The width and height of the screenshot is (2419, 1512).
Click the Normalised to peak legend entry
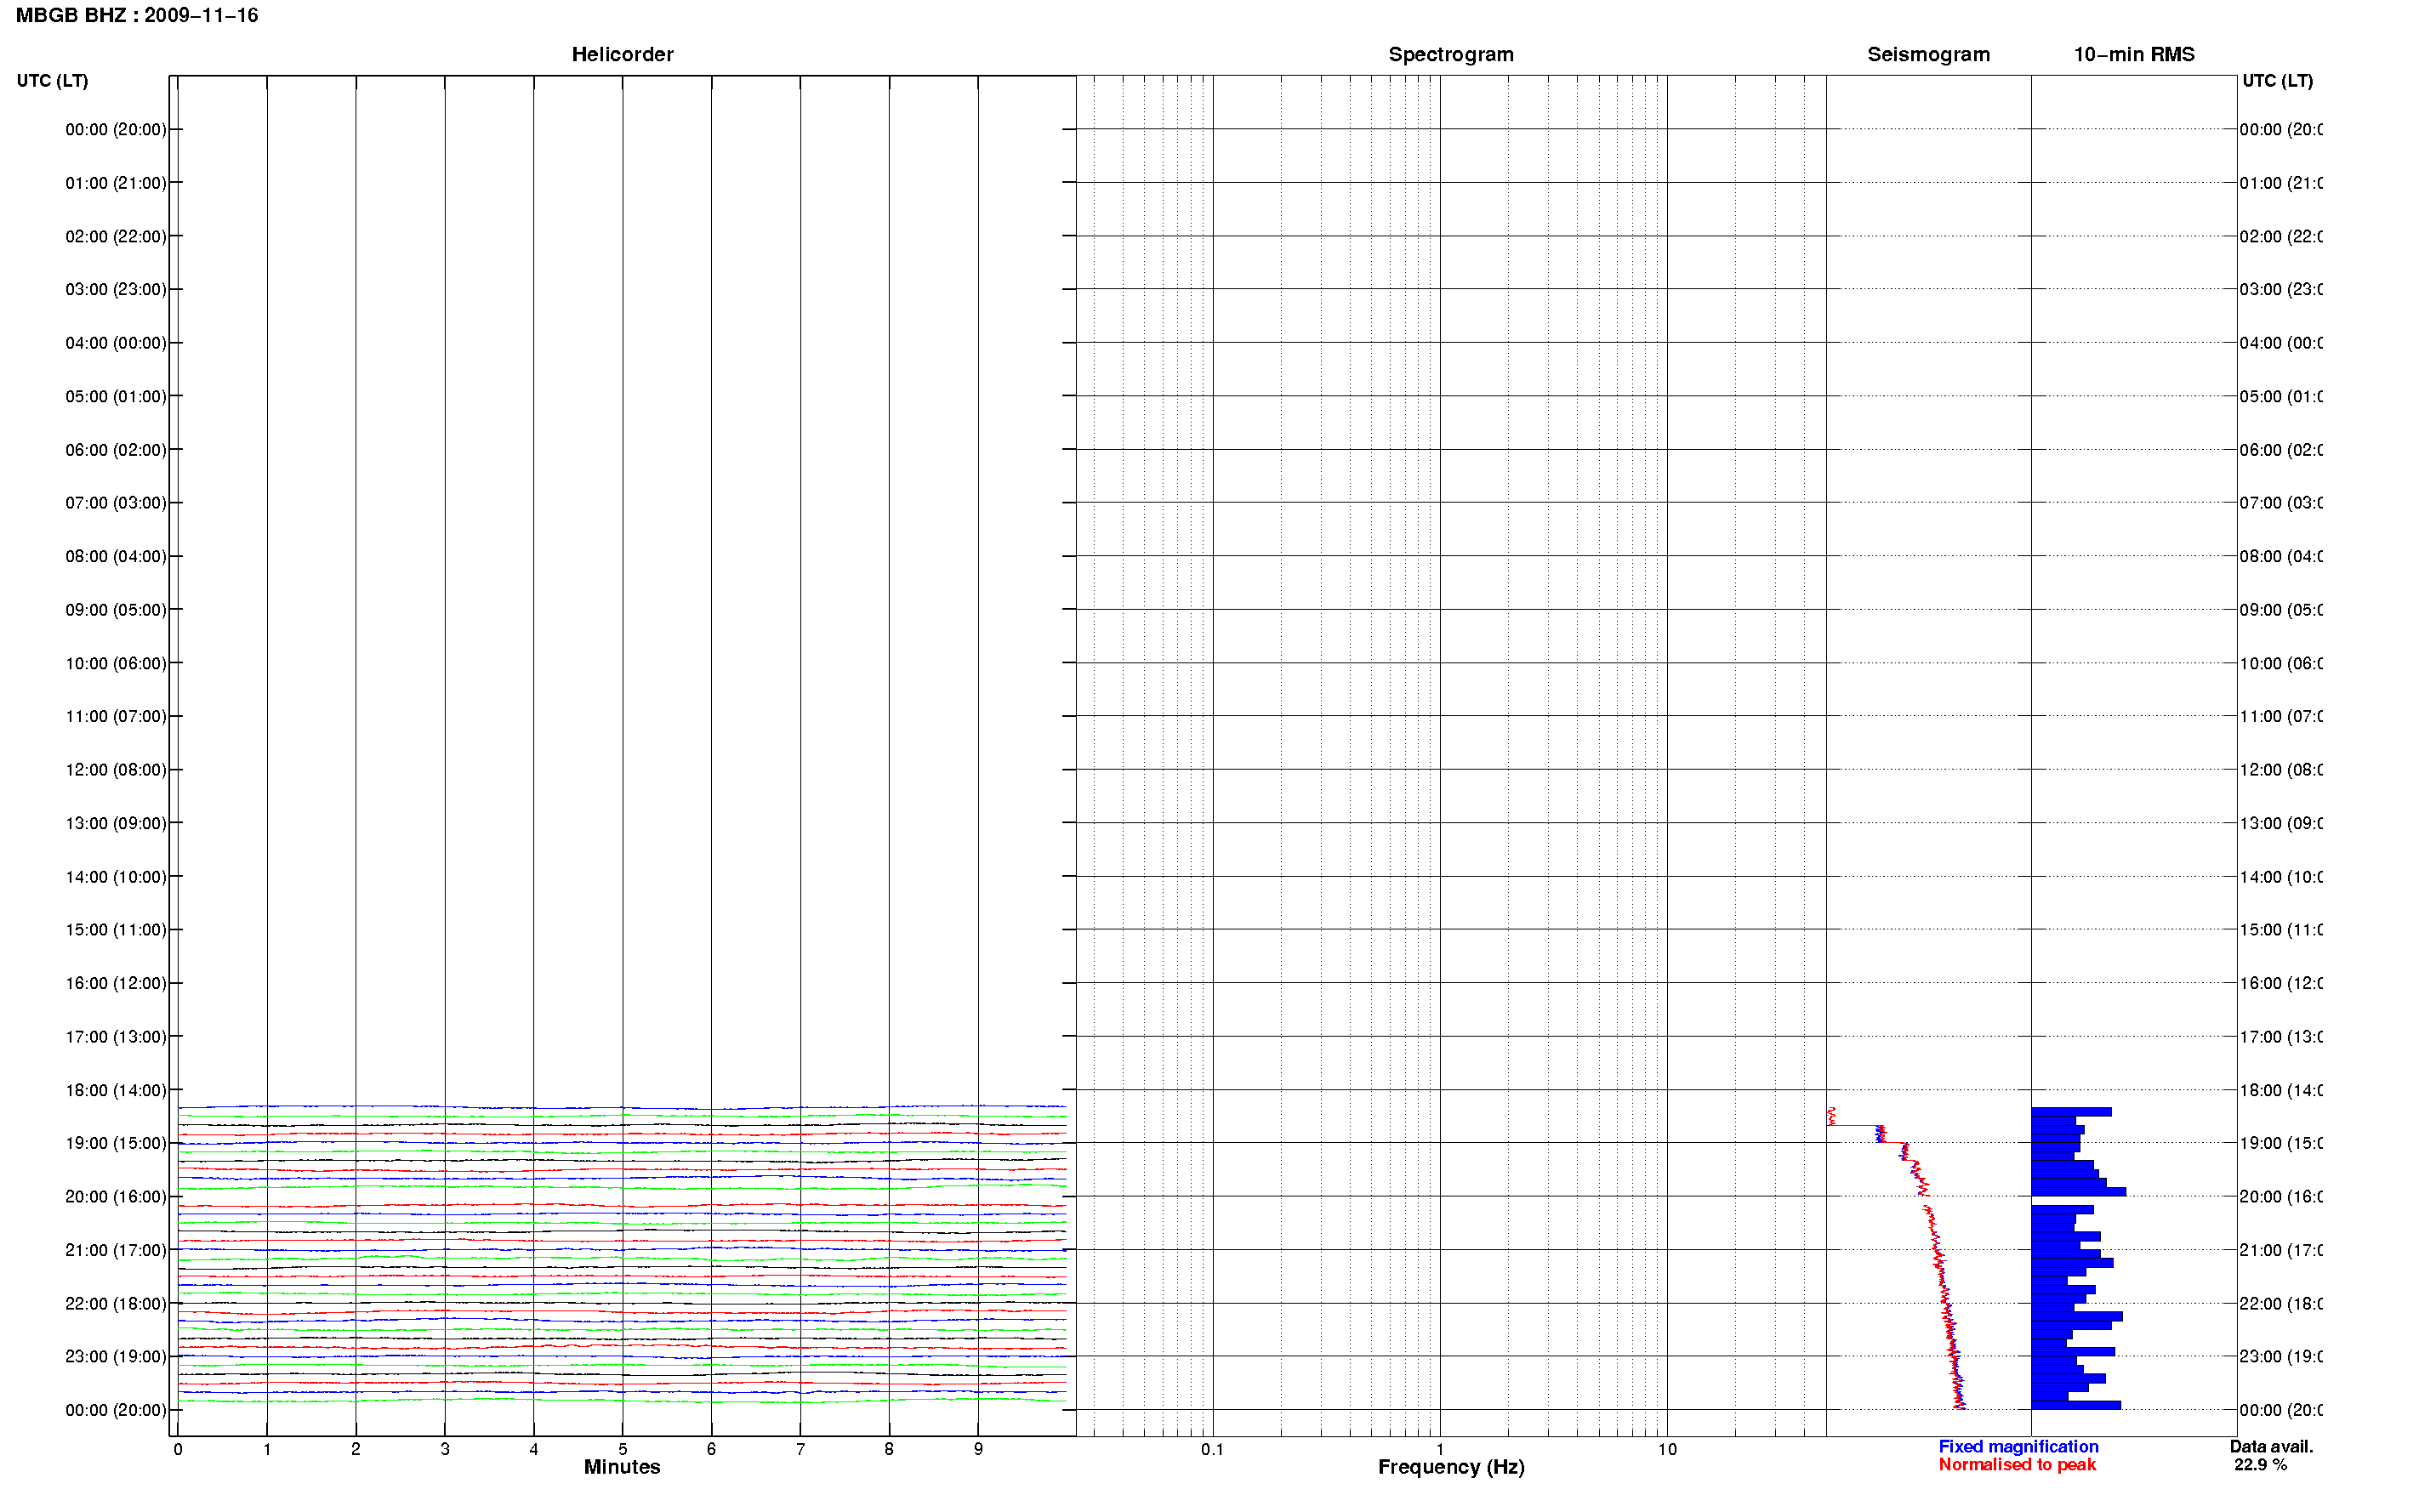(x=2017, y=1464)
